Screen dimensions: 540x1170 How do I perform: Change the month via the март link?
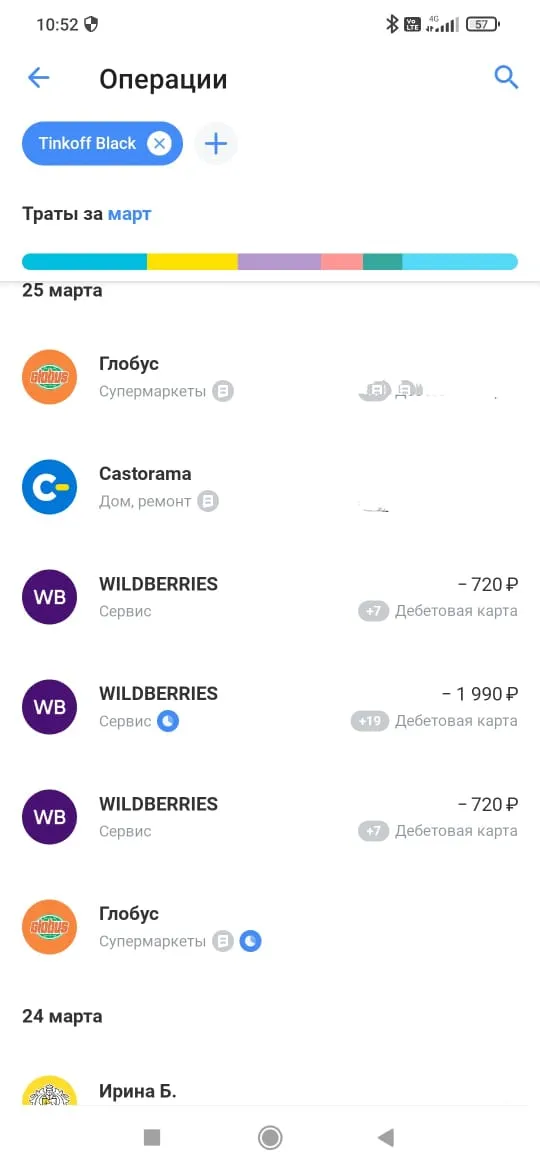pos(130,214)
